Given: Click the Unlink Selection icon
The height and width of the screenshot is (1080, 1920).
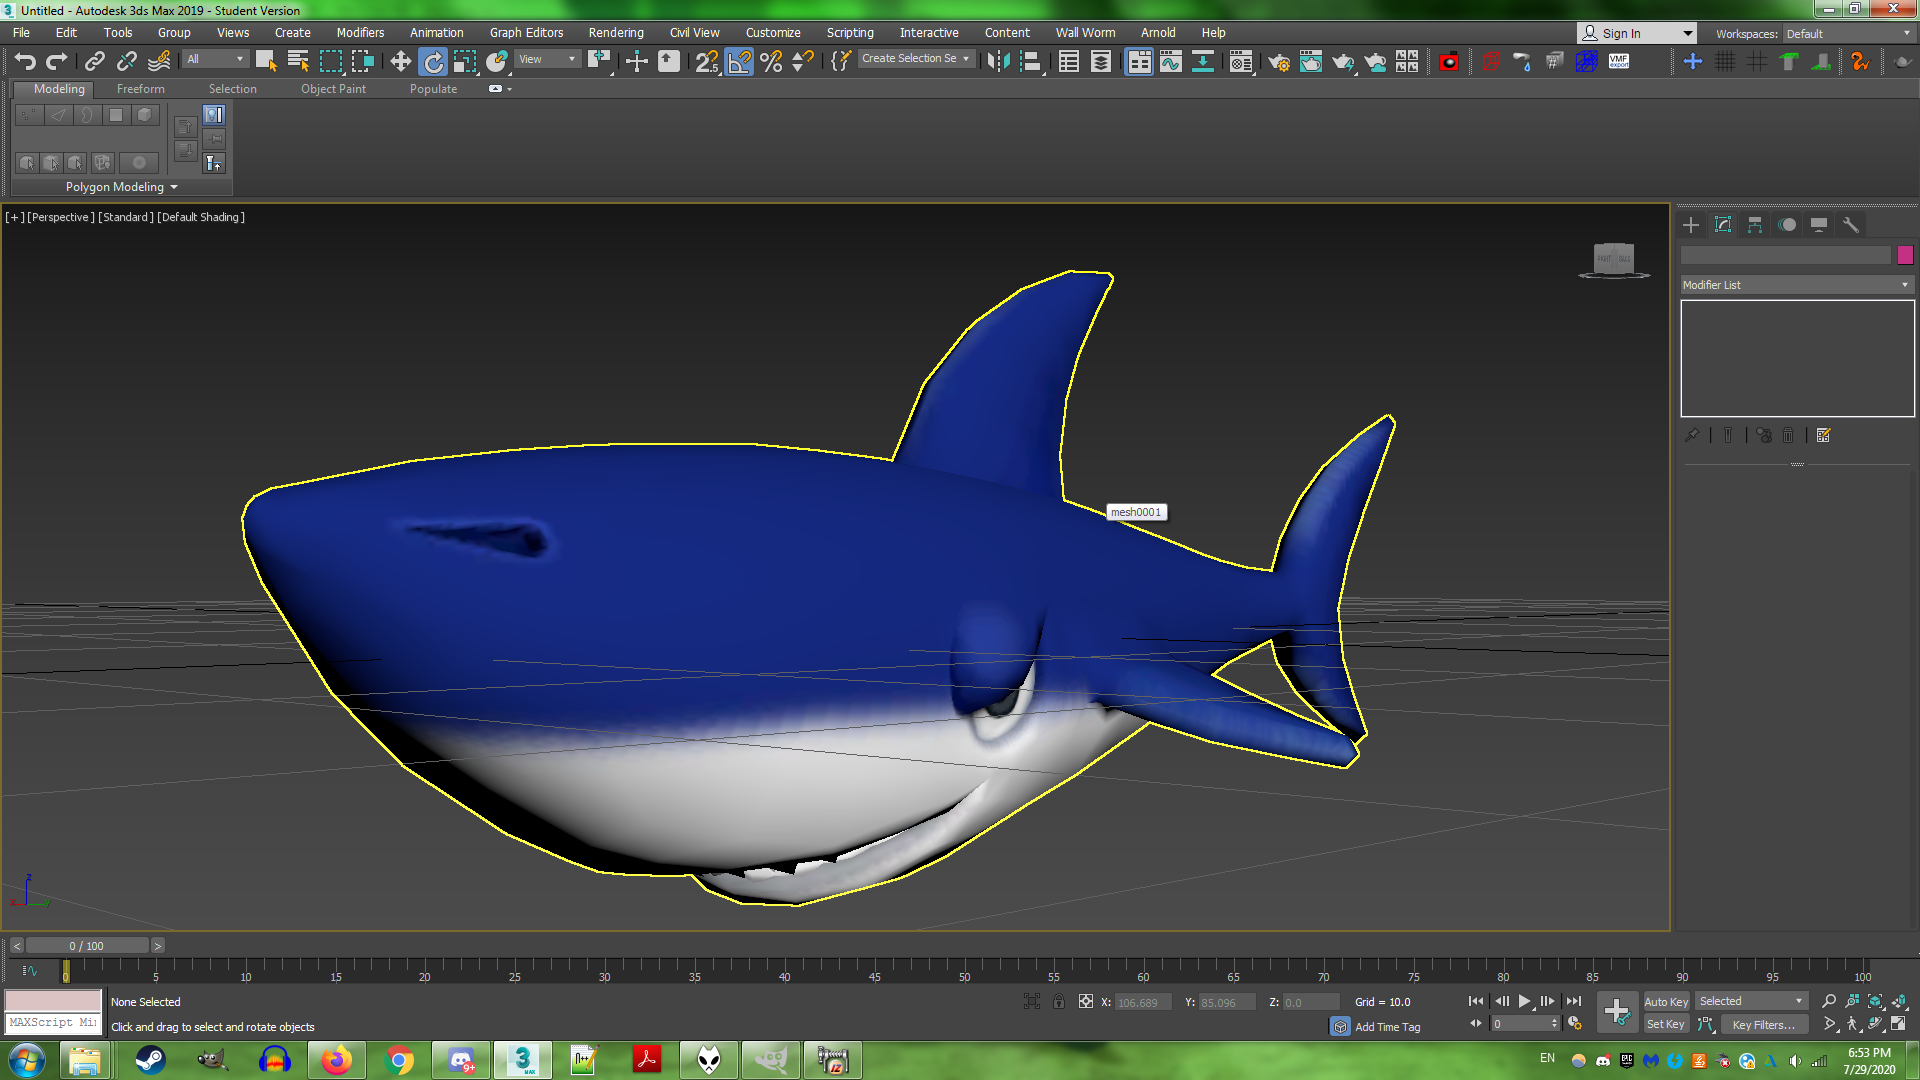Looking at the screenshot, I should click(x=126, y=62).
